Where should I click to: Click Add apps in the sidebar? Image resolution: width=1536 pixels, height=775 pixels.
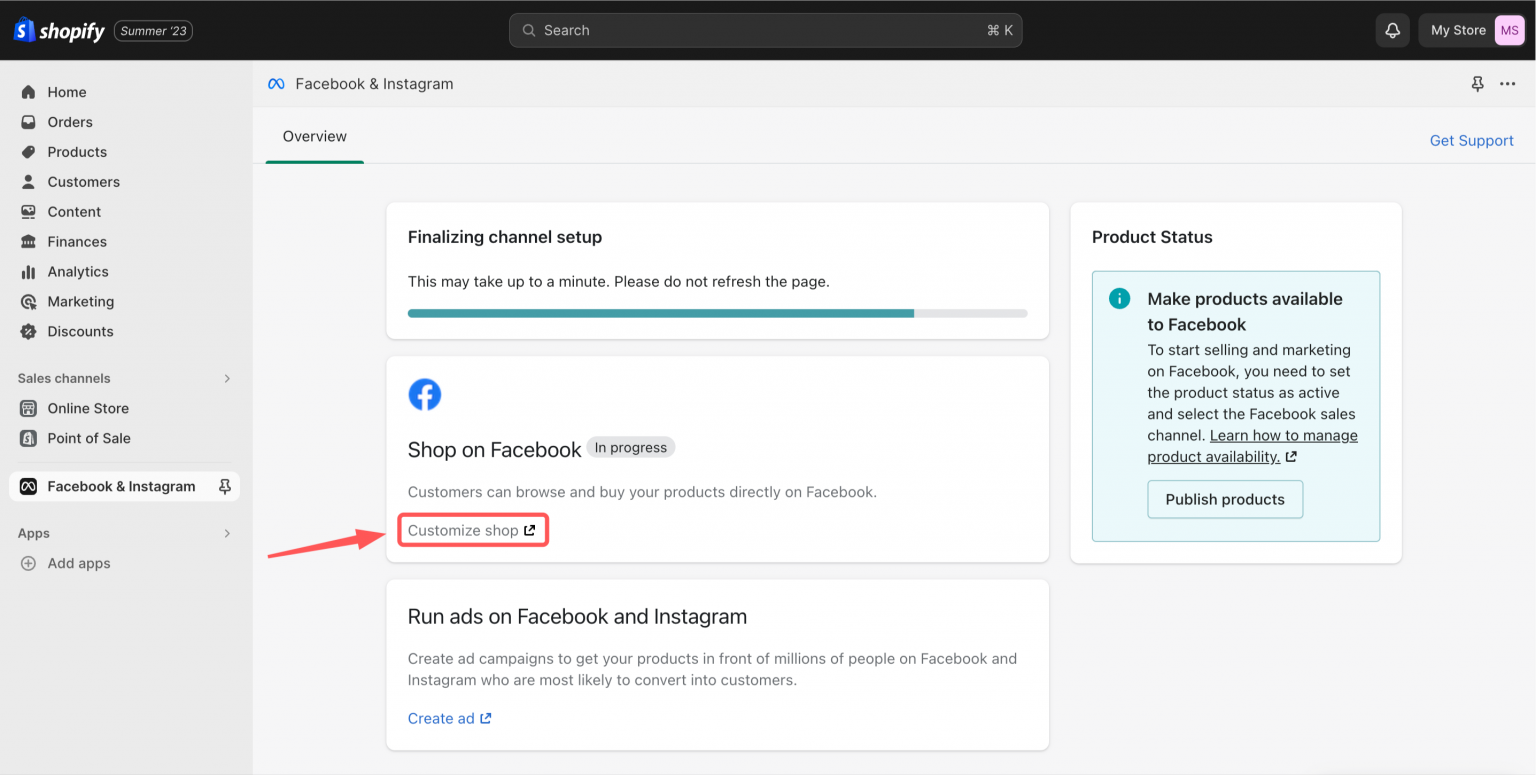point(79,563)
